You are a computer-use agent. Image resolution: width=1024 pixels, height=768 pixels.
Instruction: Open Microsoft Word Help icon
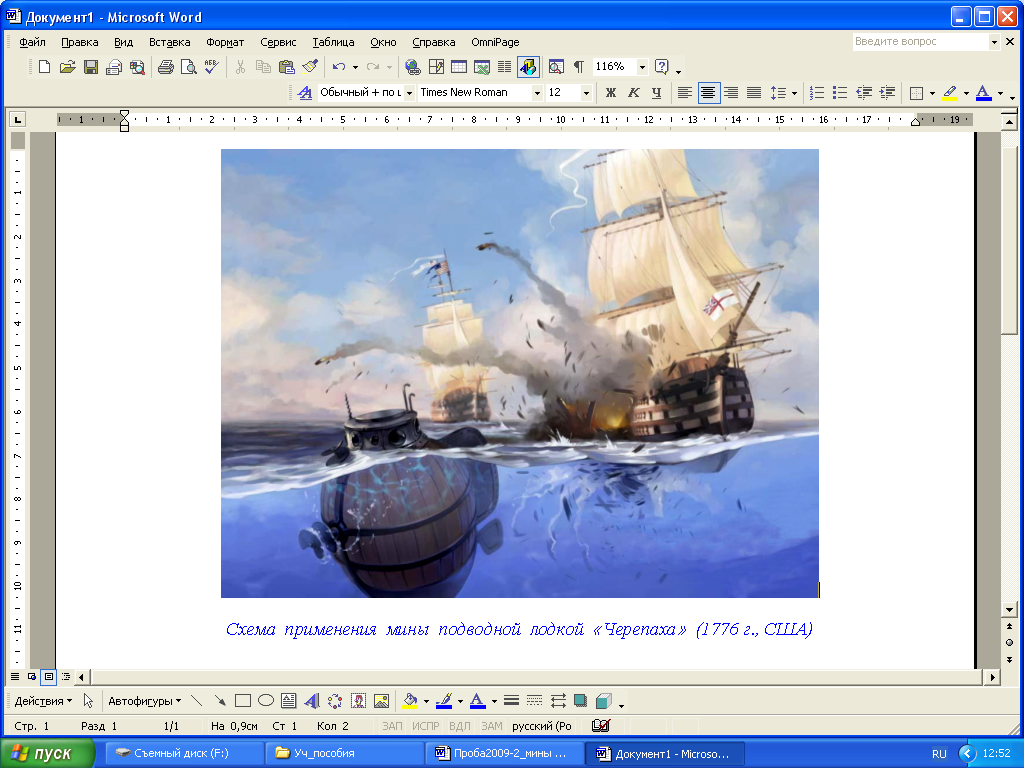662,67
